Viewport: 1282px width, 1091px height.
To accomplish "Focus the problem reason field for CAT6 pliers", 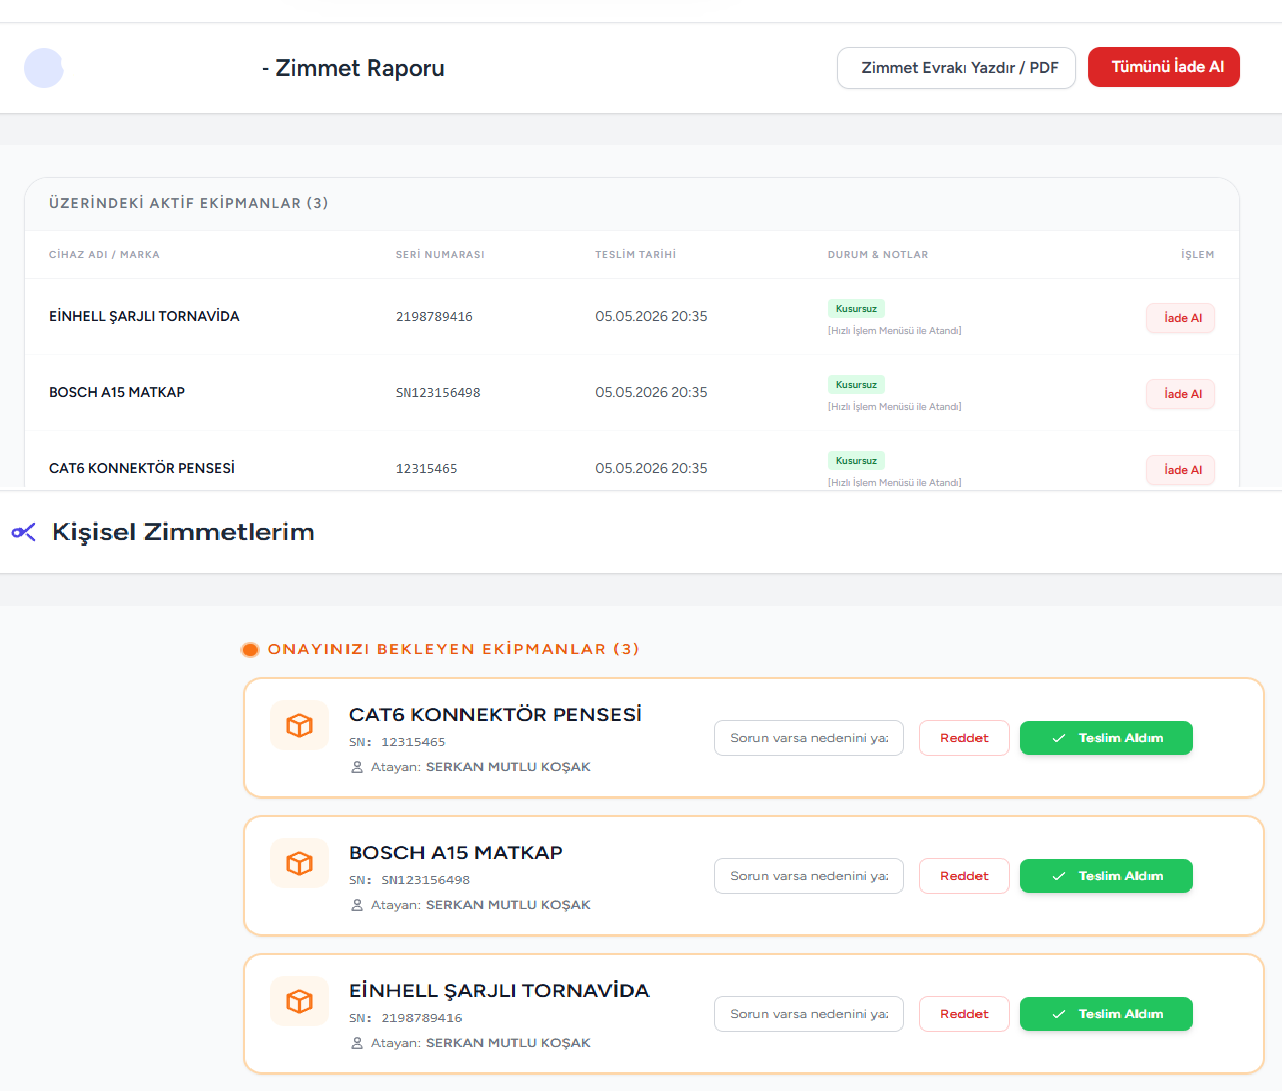I will (x=809, y=738).
